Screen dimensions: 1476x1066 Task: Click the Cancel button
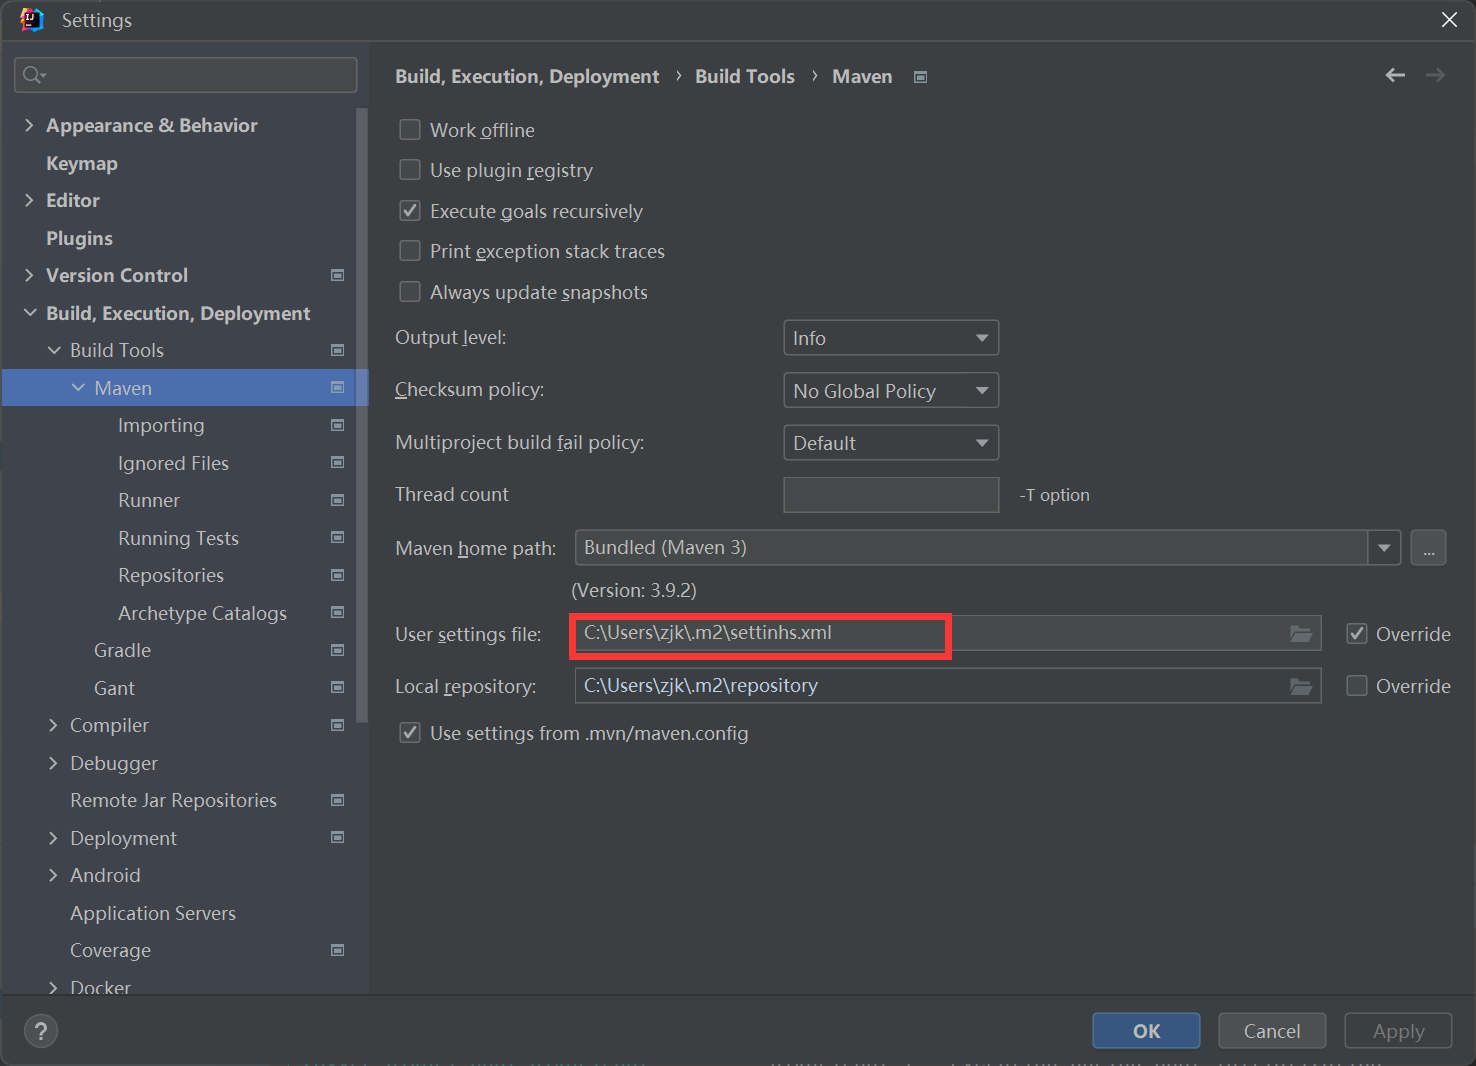1272,1031
